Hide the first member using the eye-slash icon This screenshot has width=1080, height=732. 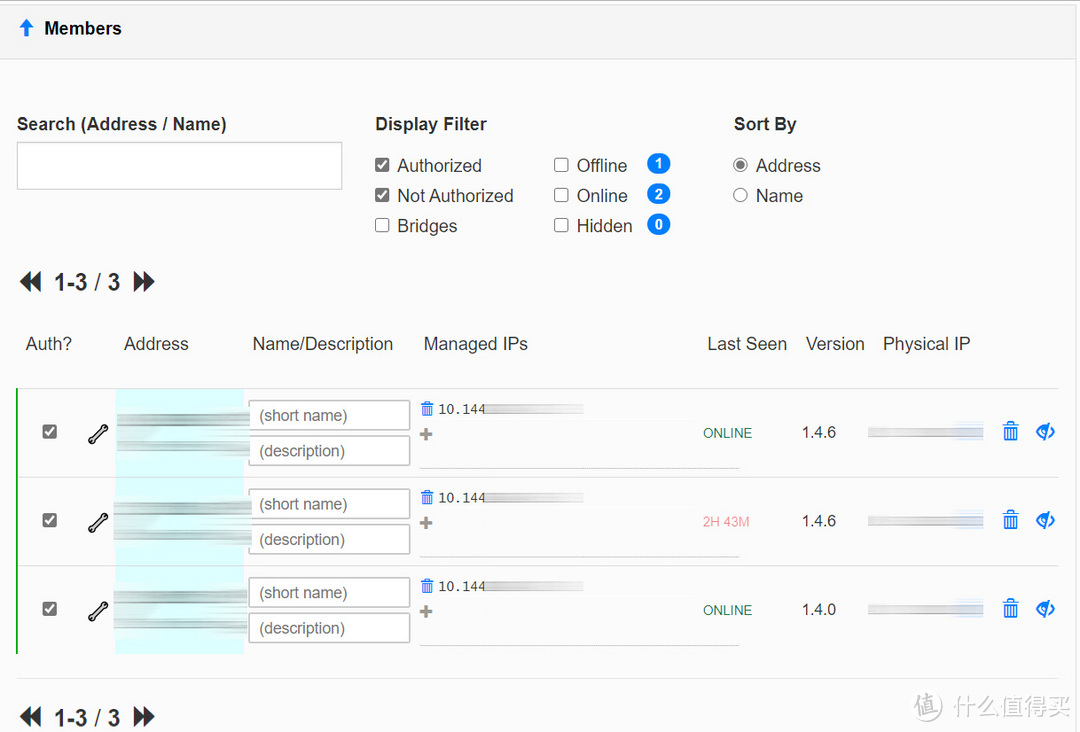1045,431
